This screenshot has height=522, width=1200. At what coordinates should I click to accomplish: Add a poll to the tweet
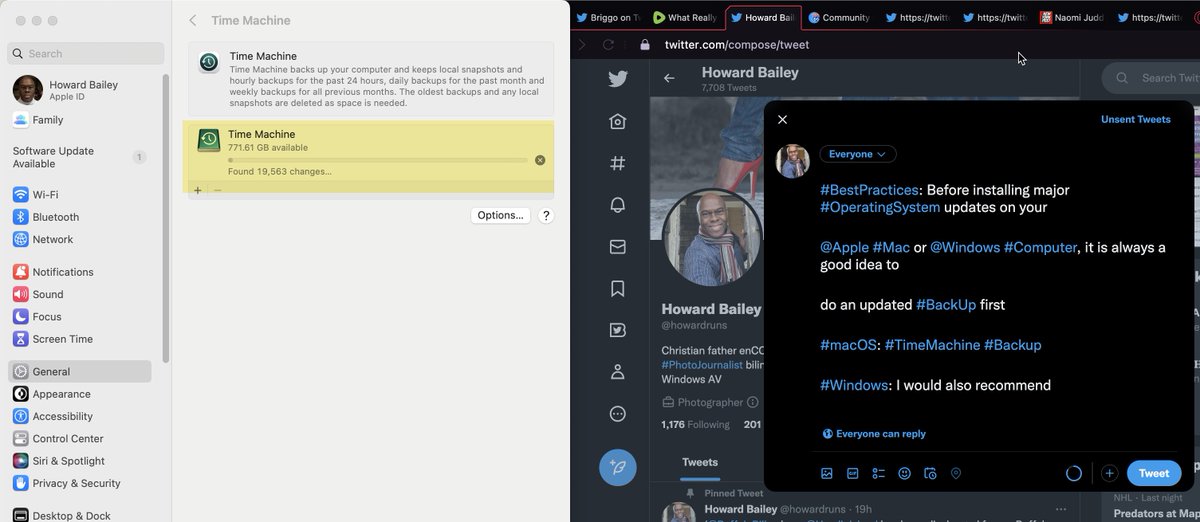879,474
